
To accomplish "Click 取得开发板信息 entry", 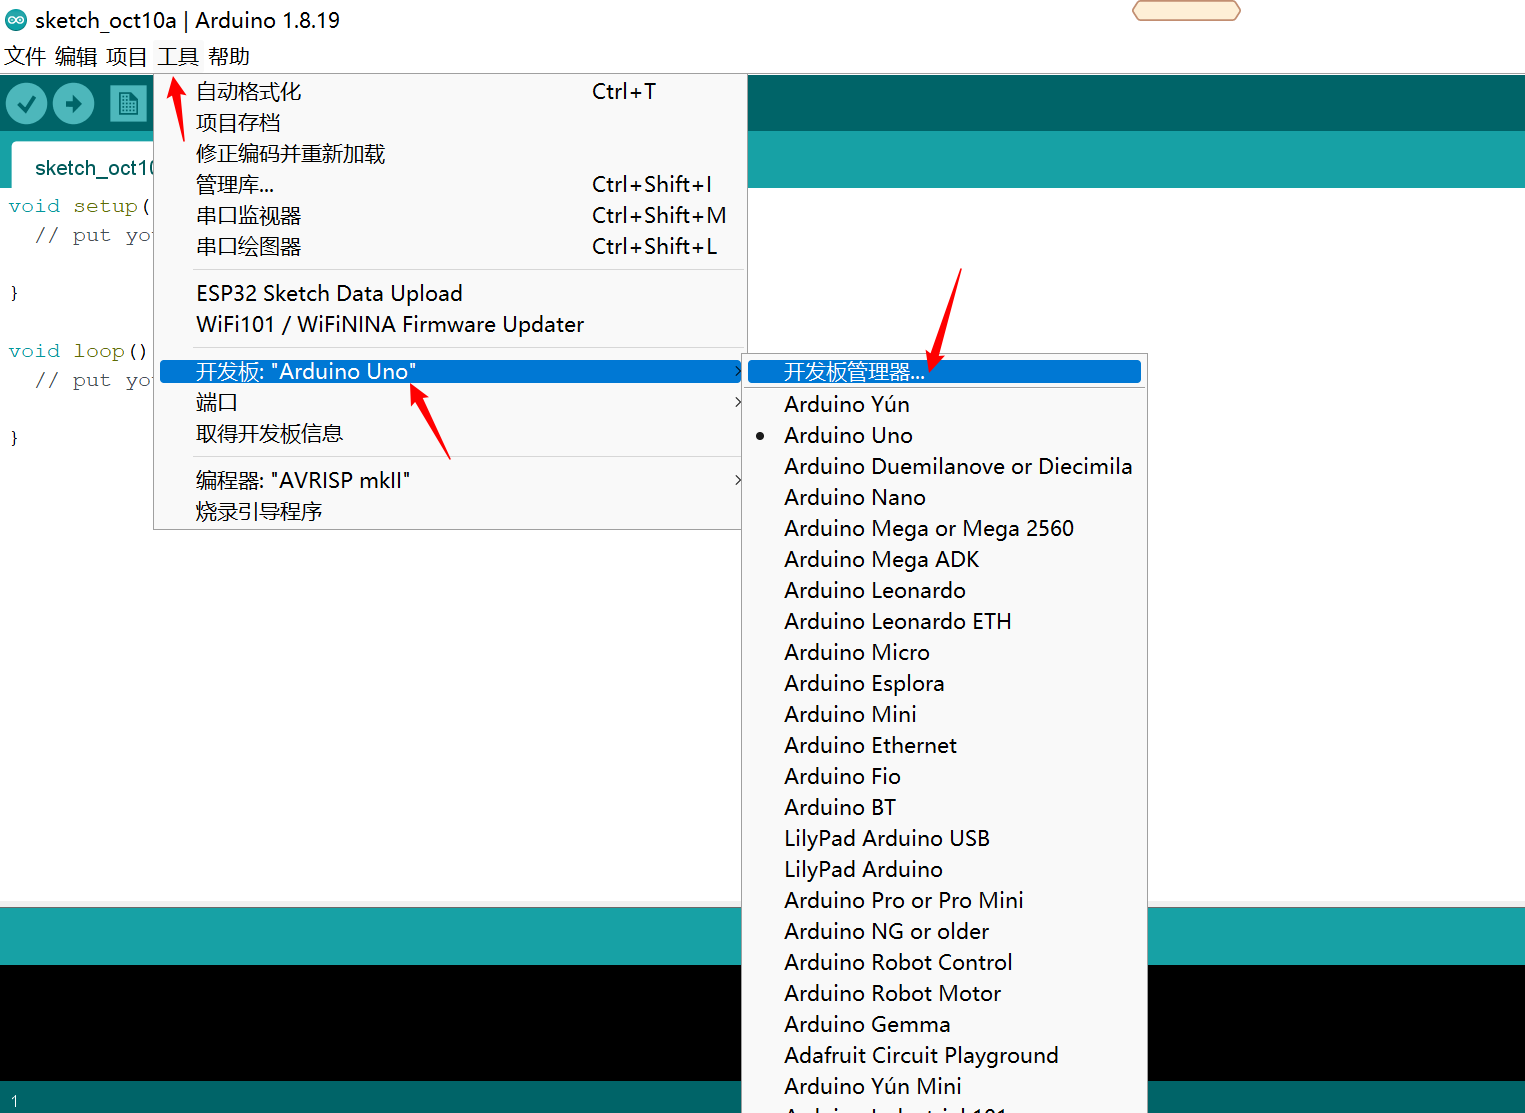I will tap(450, 433).
